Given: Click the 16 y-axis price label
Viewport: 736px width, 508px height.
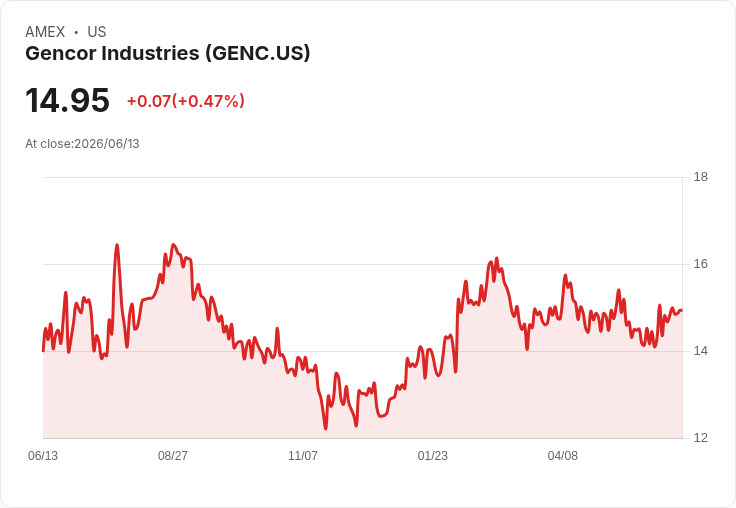Looking at the screenshot, I should coord(701,264).
